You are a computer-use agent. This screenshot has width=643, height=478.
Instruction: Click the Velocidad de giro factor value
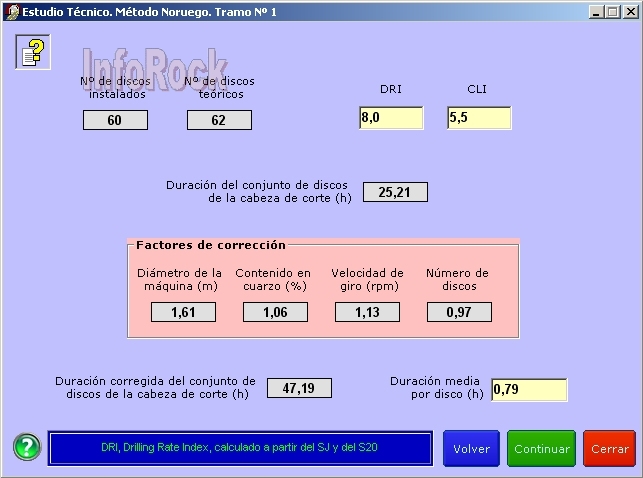(x=367, y=312)
